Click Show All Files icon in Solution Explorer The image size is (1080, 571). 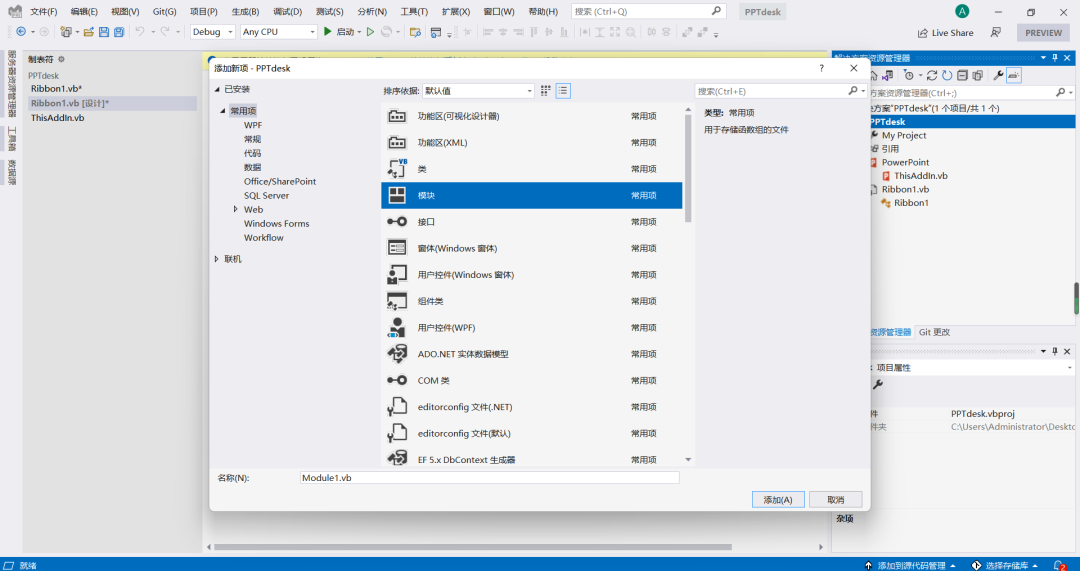click(x=977, y=75)
